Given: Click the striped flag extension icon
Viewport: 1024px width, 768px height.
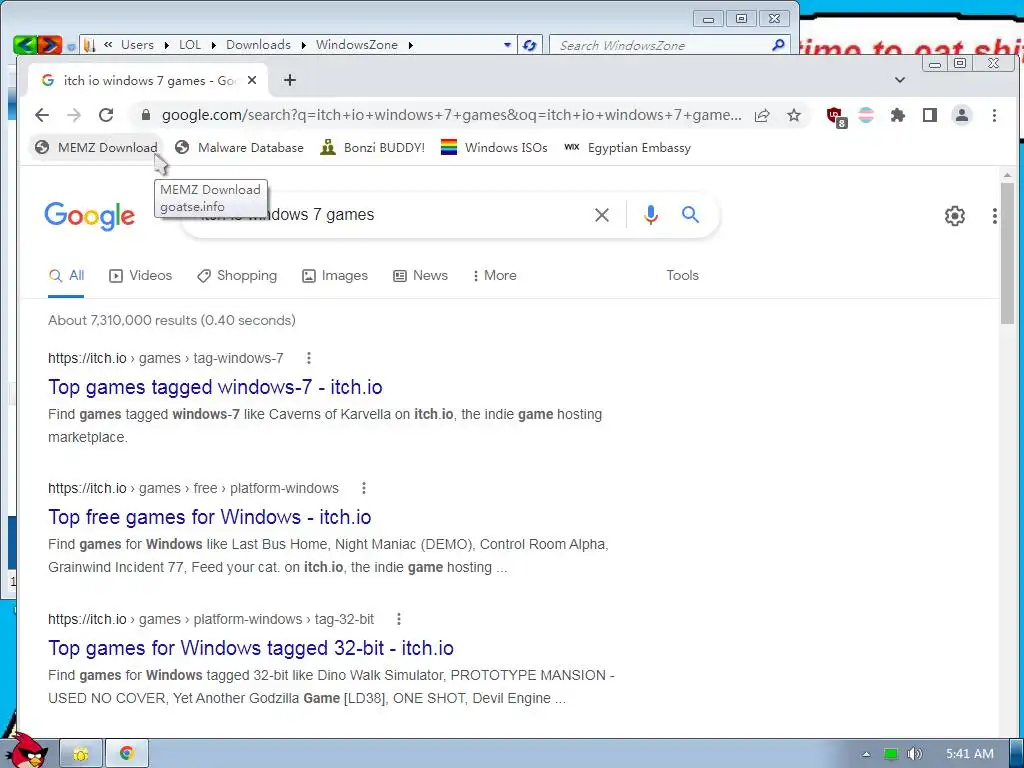Looking at the screenshot, I should click(866, 116).
